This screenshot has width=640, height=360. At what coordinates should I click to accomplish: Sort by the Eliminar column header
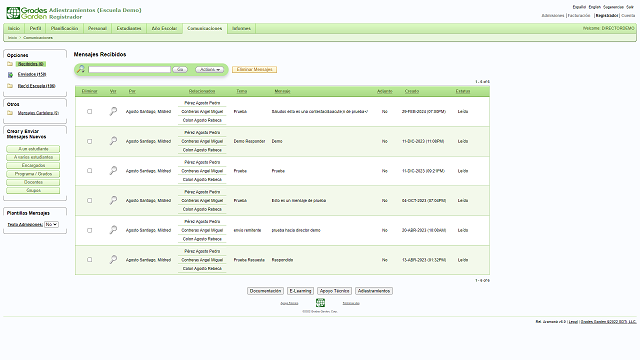point(89,91)
